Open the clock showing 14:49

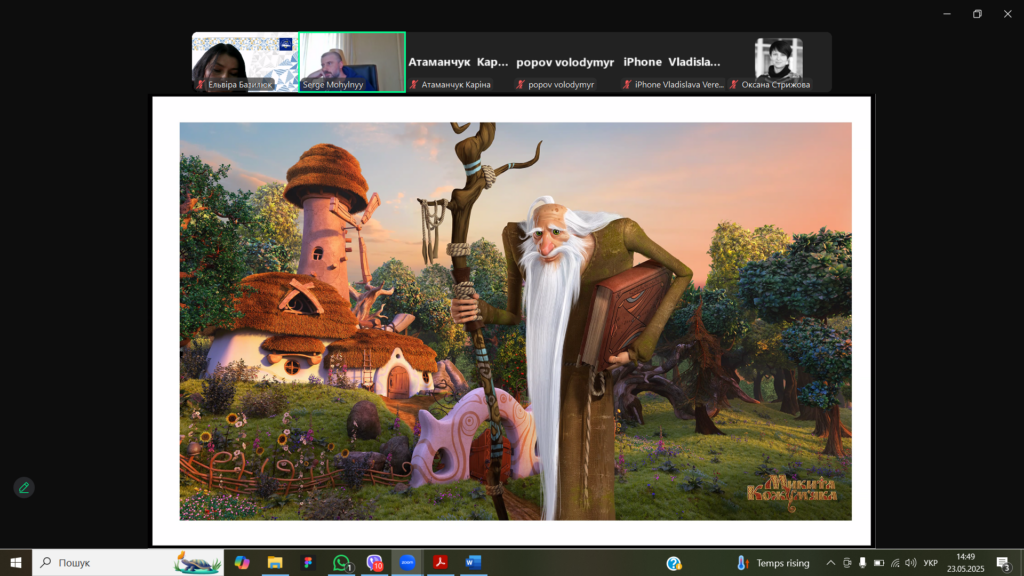point(965,563)
